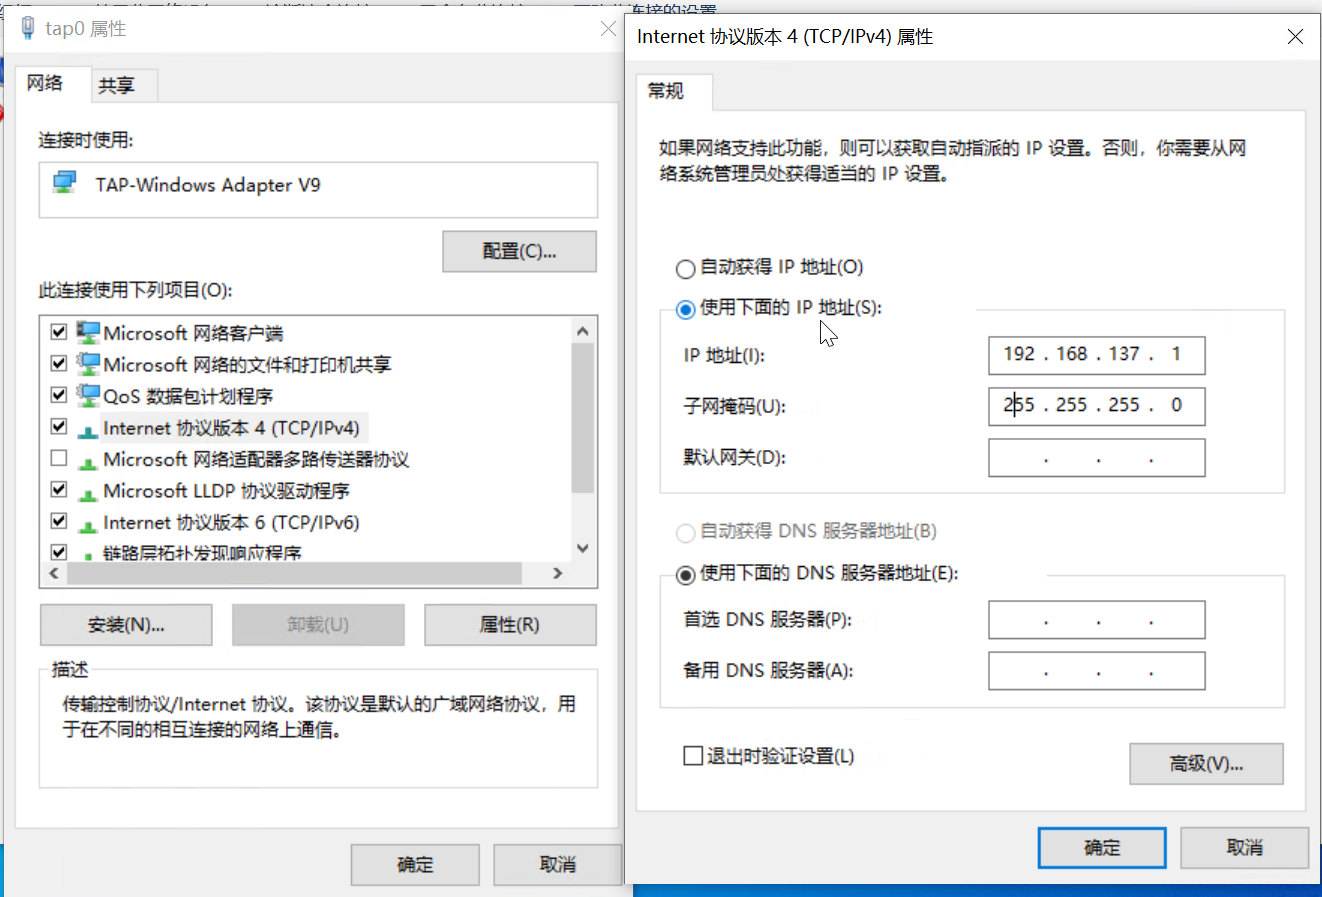
Task: Confirm with 确定 in IPv4 properties dialog
Action: pos(1102,848)
